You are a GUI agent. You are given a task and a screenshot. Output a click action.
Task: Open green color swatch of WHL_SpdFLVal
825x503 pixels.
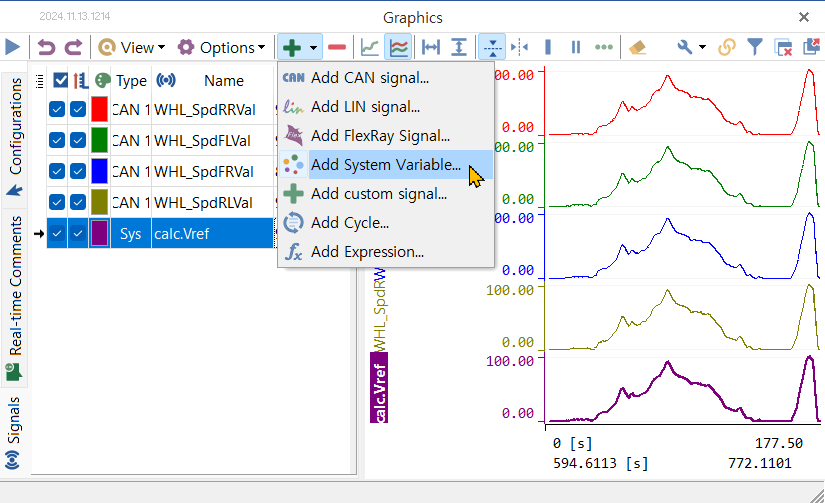pyautogui.click(x=99, y=140)
